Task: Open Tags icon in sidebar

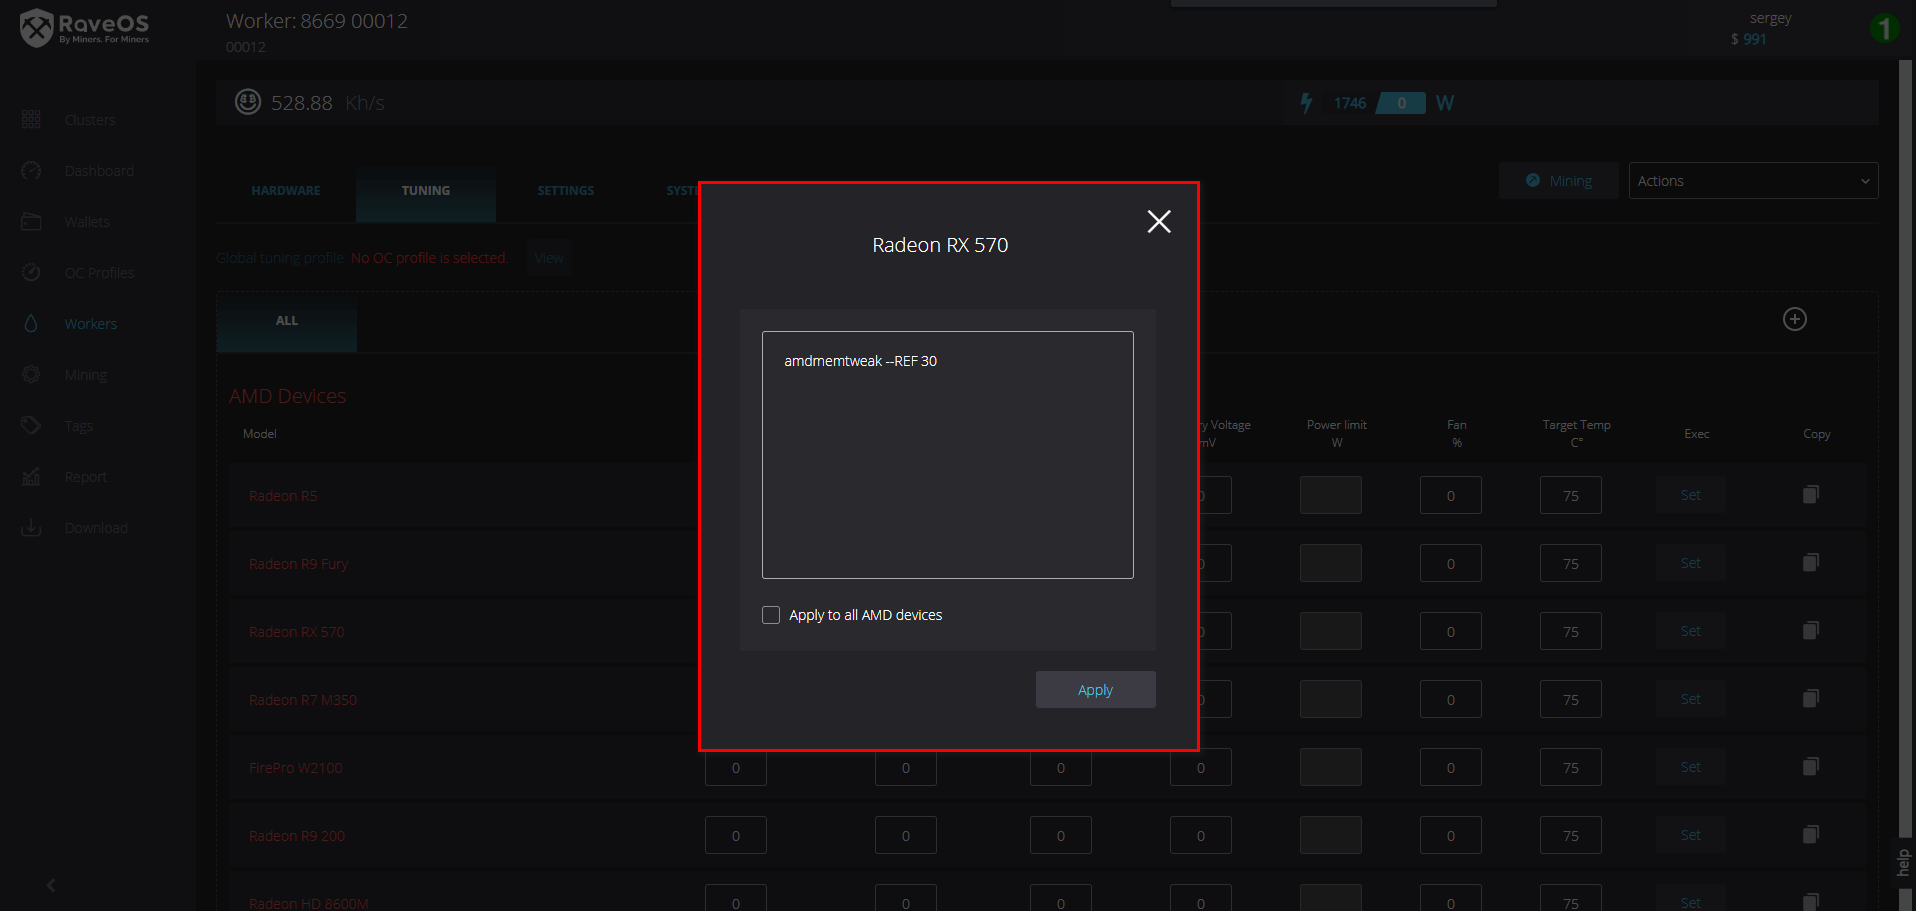Action: pyautogui.click(x=31, y=426)
